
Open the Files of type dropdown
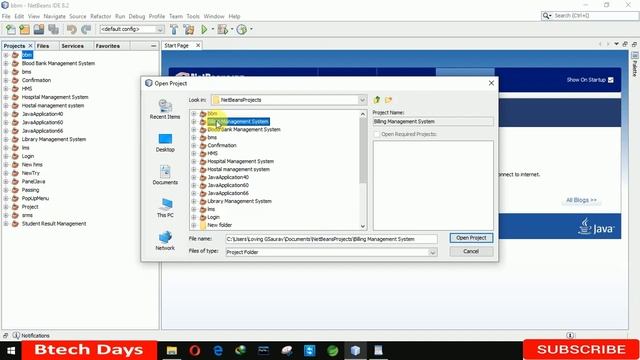pos(432,252)
